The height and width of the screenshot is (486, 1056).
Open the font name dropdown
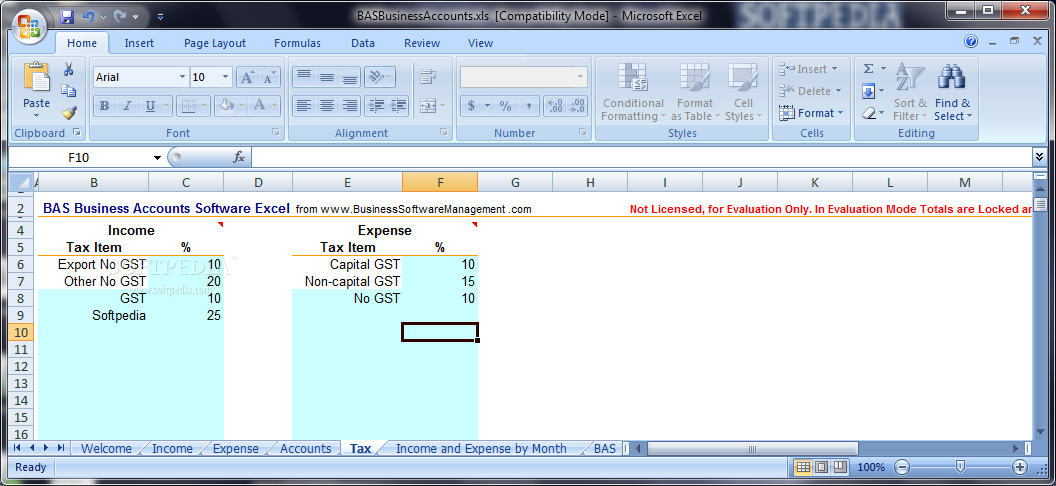tap(182, 77)
